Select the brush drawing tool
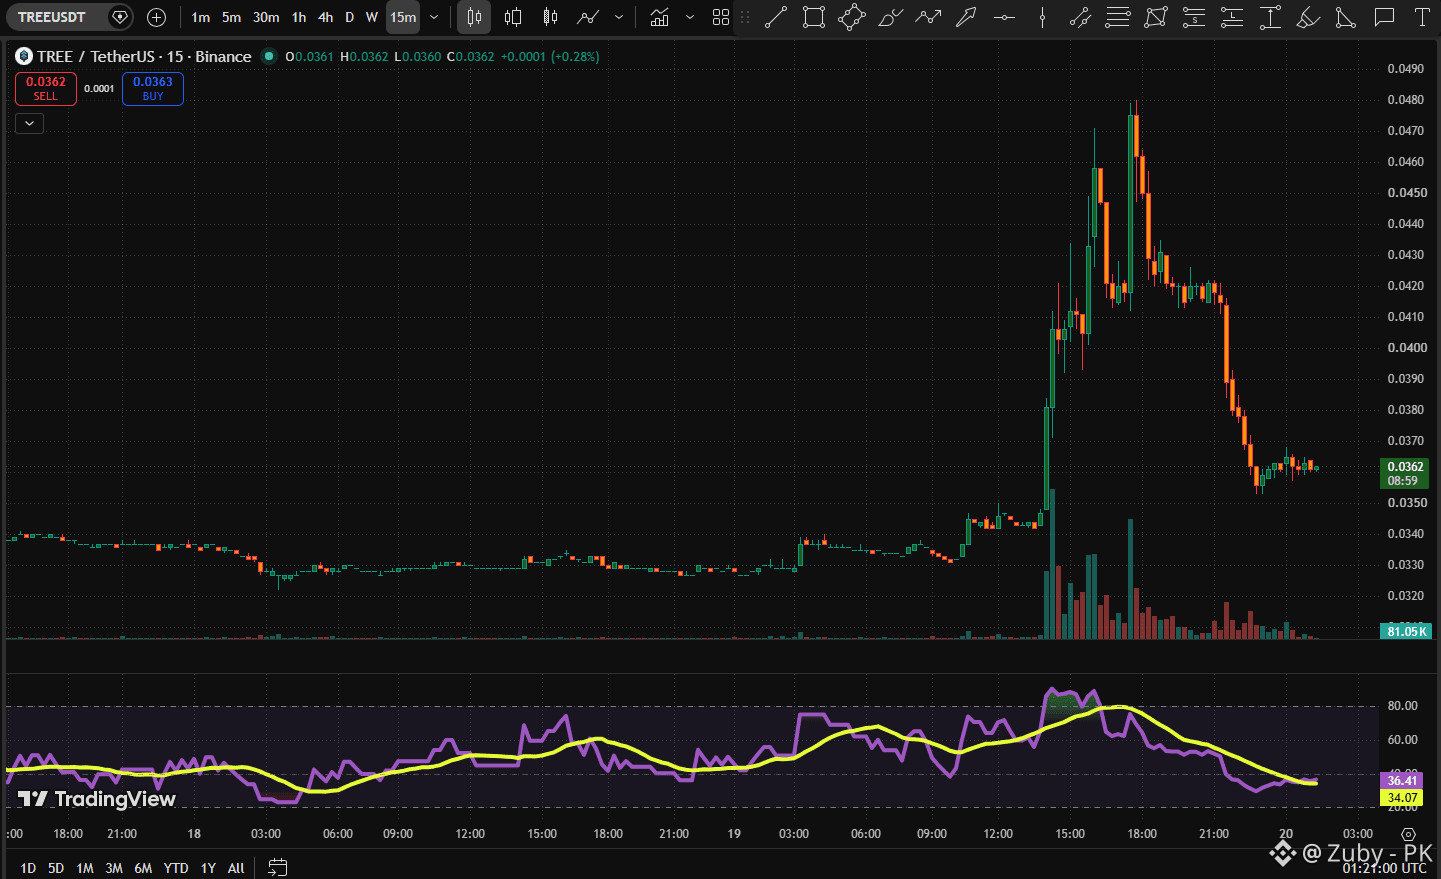The image size is (1441, 879). click(890, 17)
